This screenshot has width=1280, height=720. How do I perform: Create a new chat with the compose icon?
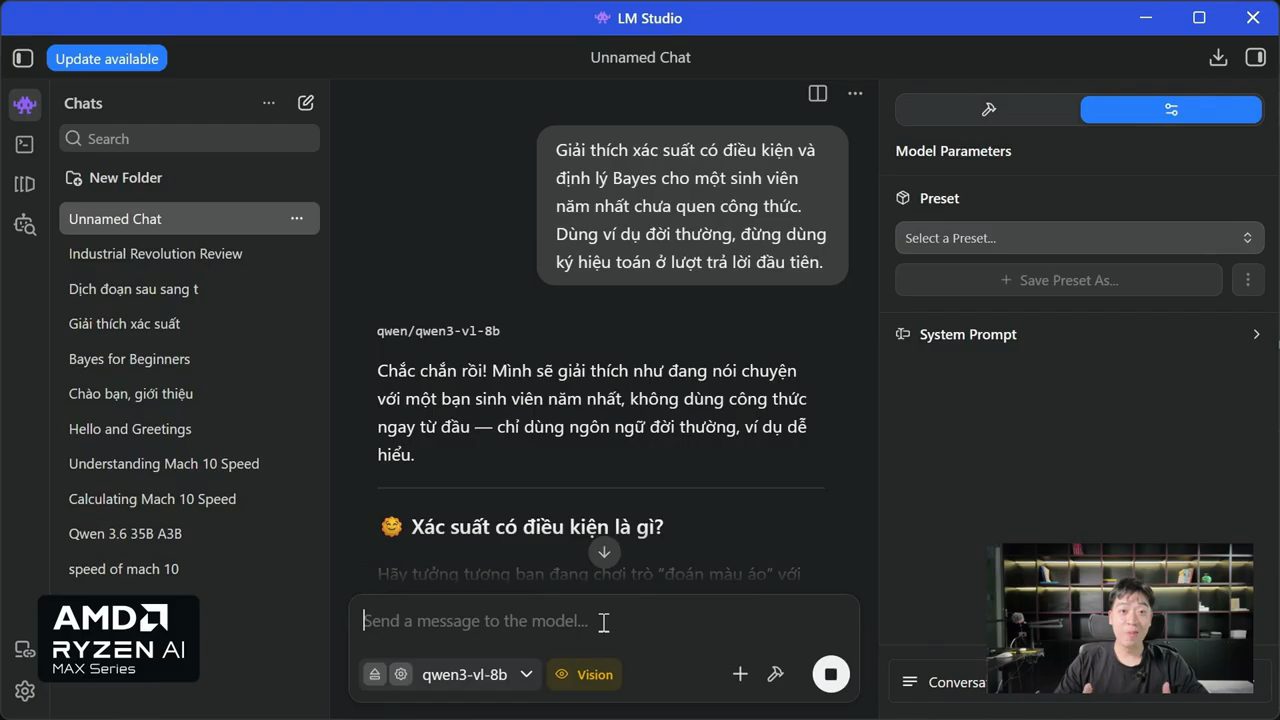pos(306,103)
